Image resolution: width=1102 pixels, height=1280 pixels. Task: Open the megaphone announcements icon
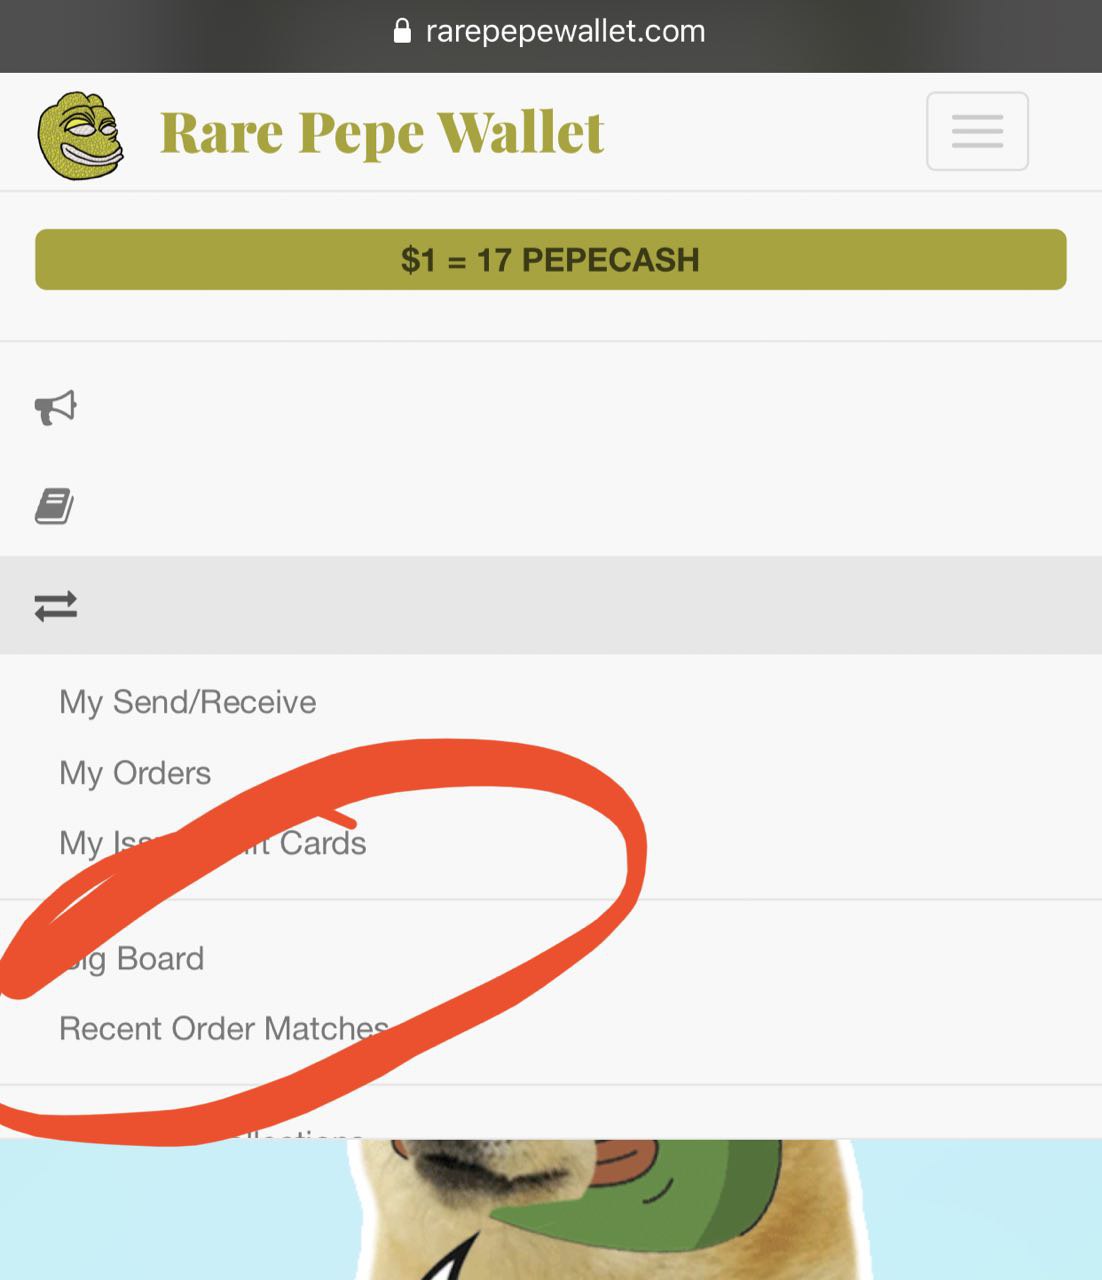[x=56, y=407]
